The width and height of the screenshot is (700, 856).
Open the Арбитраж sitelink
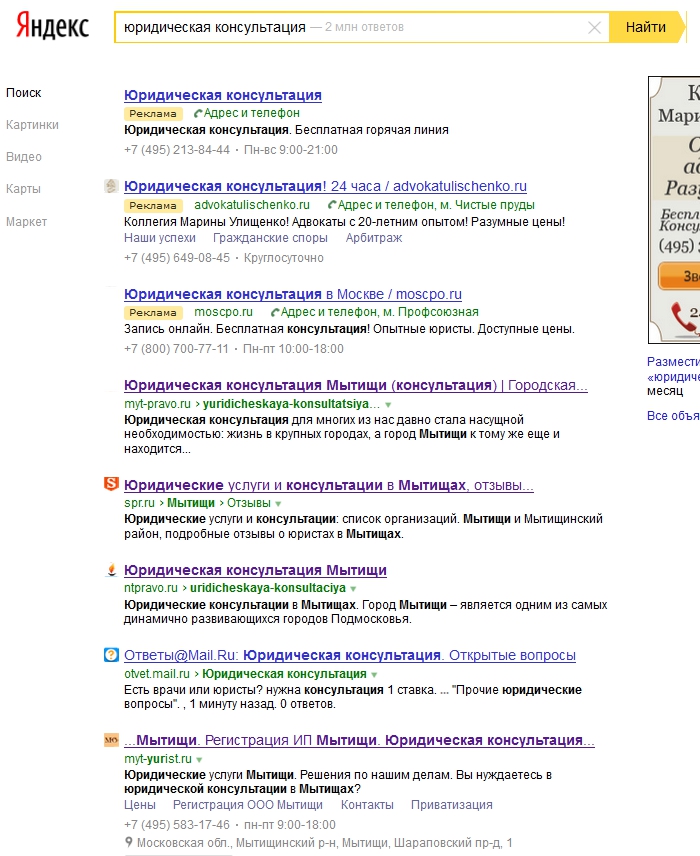(374, 238)
